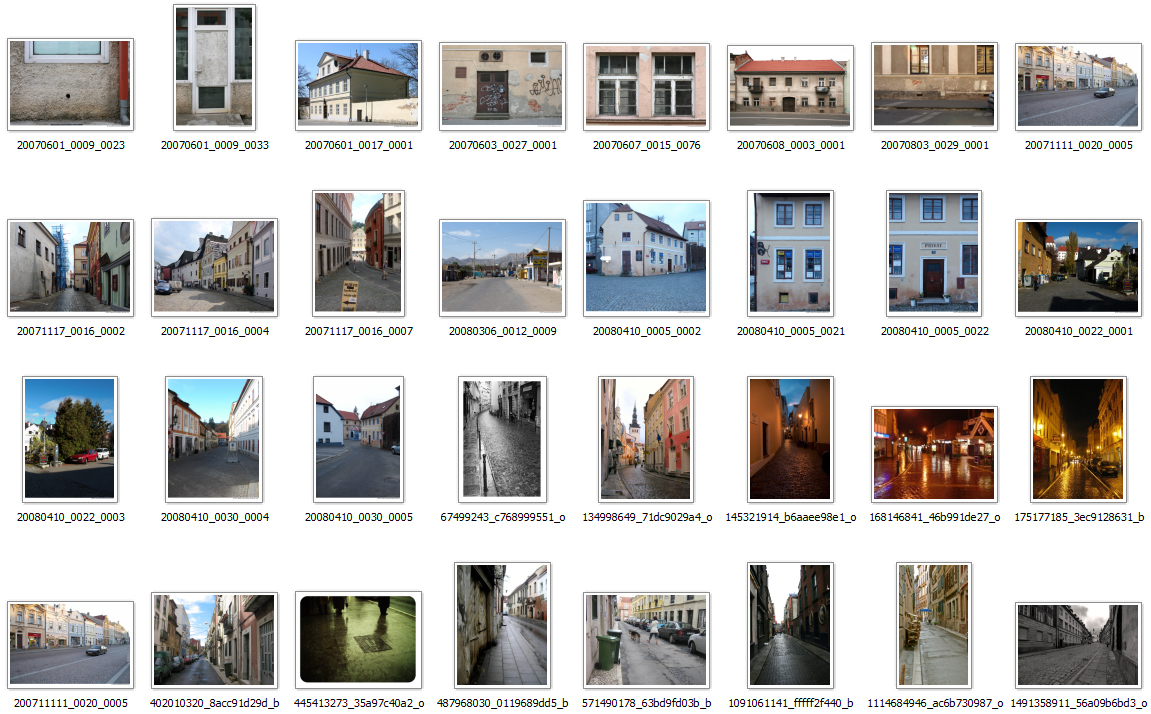Click the 20080410_0022_0003 tree thumbnail

pyautogui.click(x=70, y=439)
